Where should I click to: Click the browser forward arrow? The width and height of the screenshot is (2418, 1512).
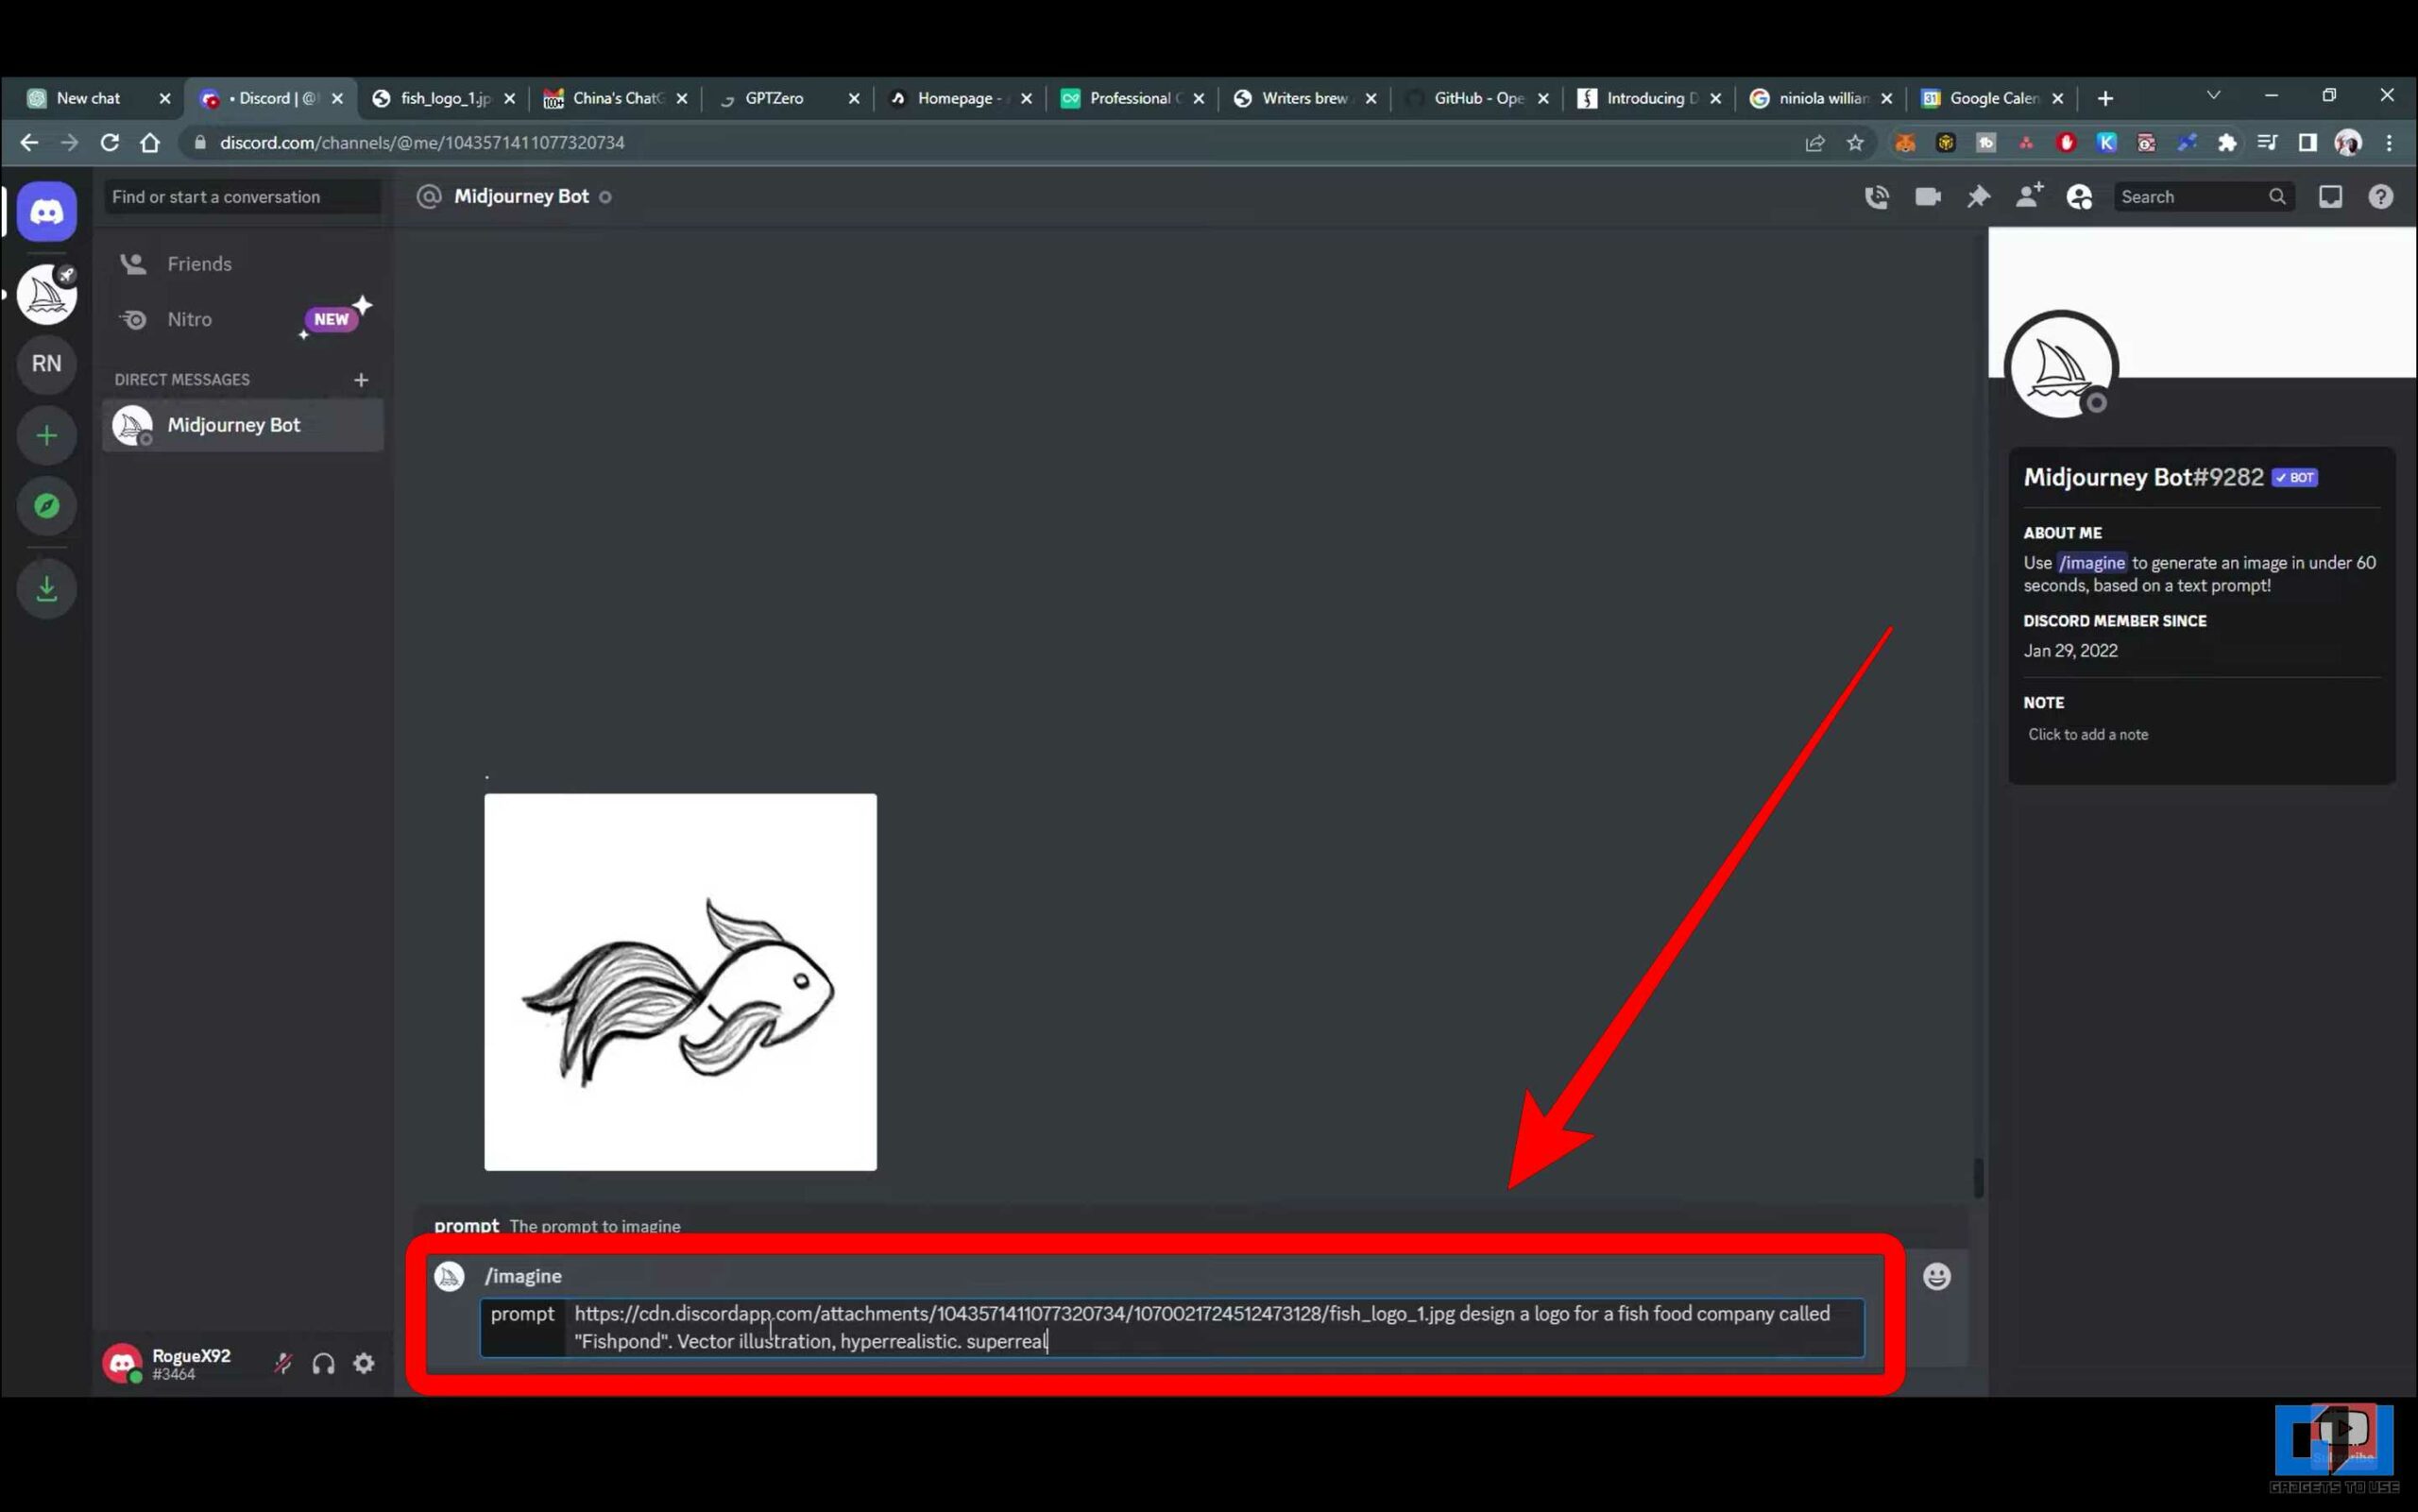(69, 143)
